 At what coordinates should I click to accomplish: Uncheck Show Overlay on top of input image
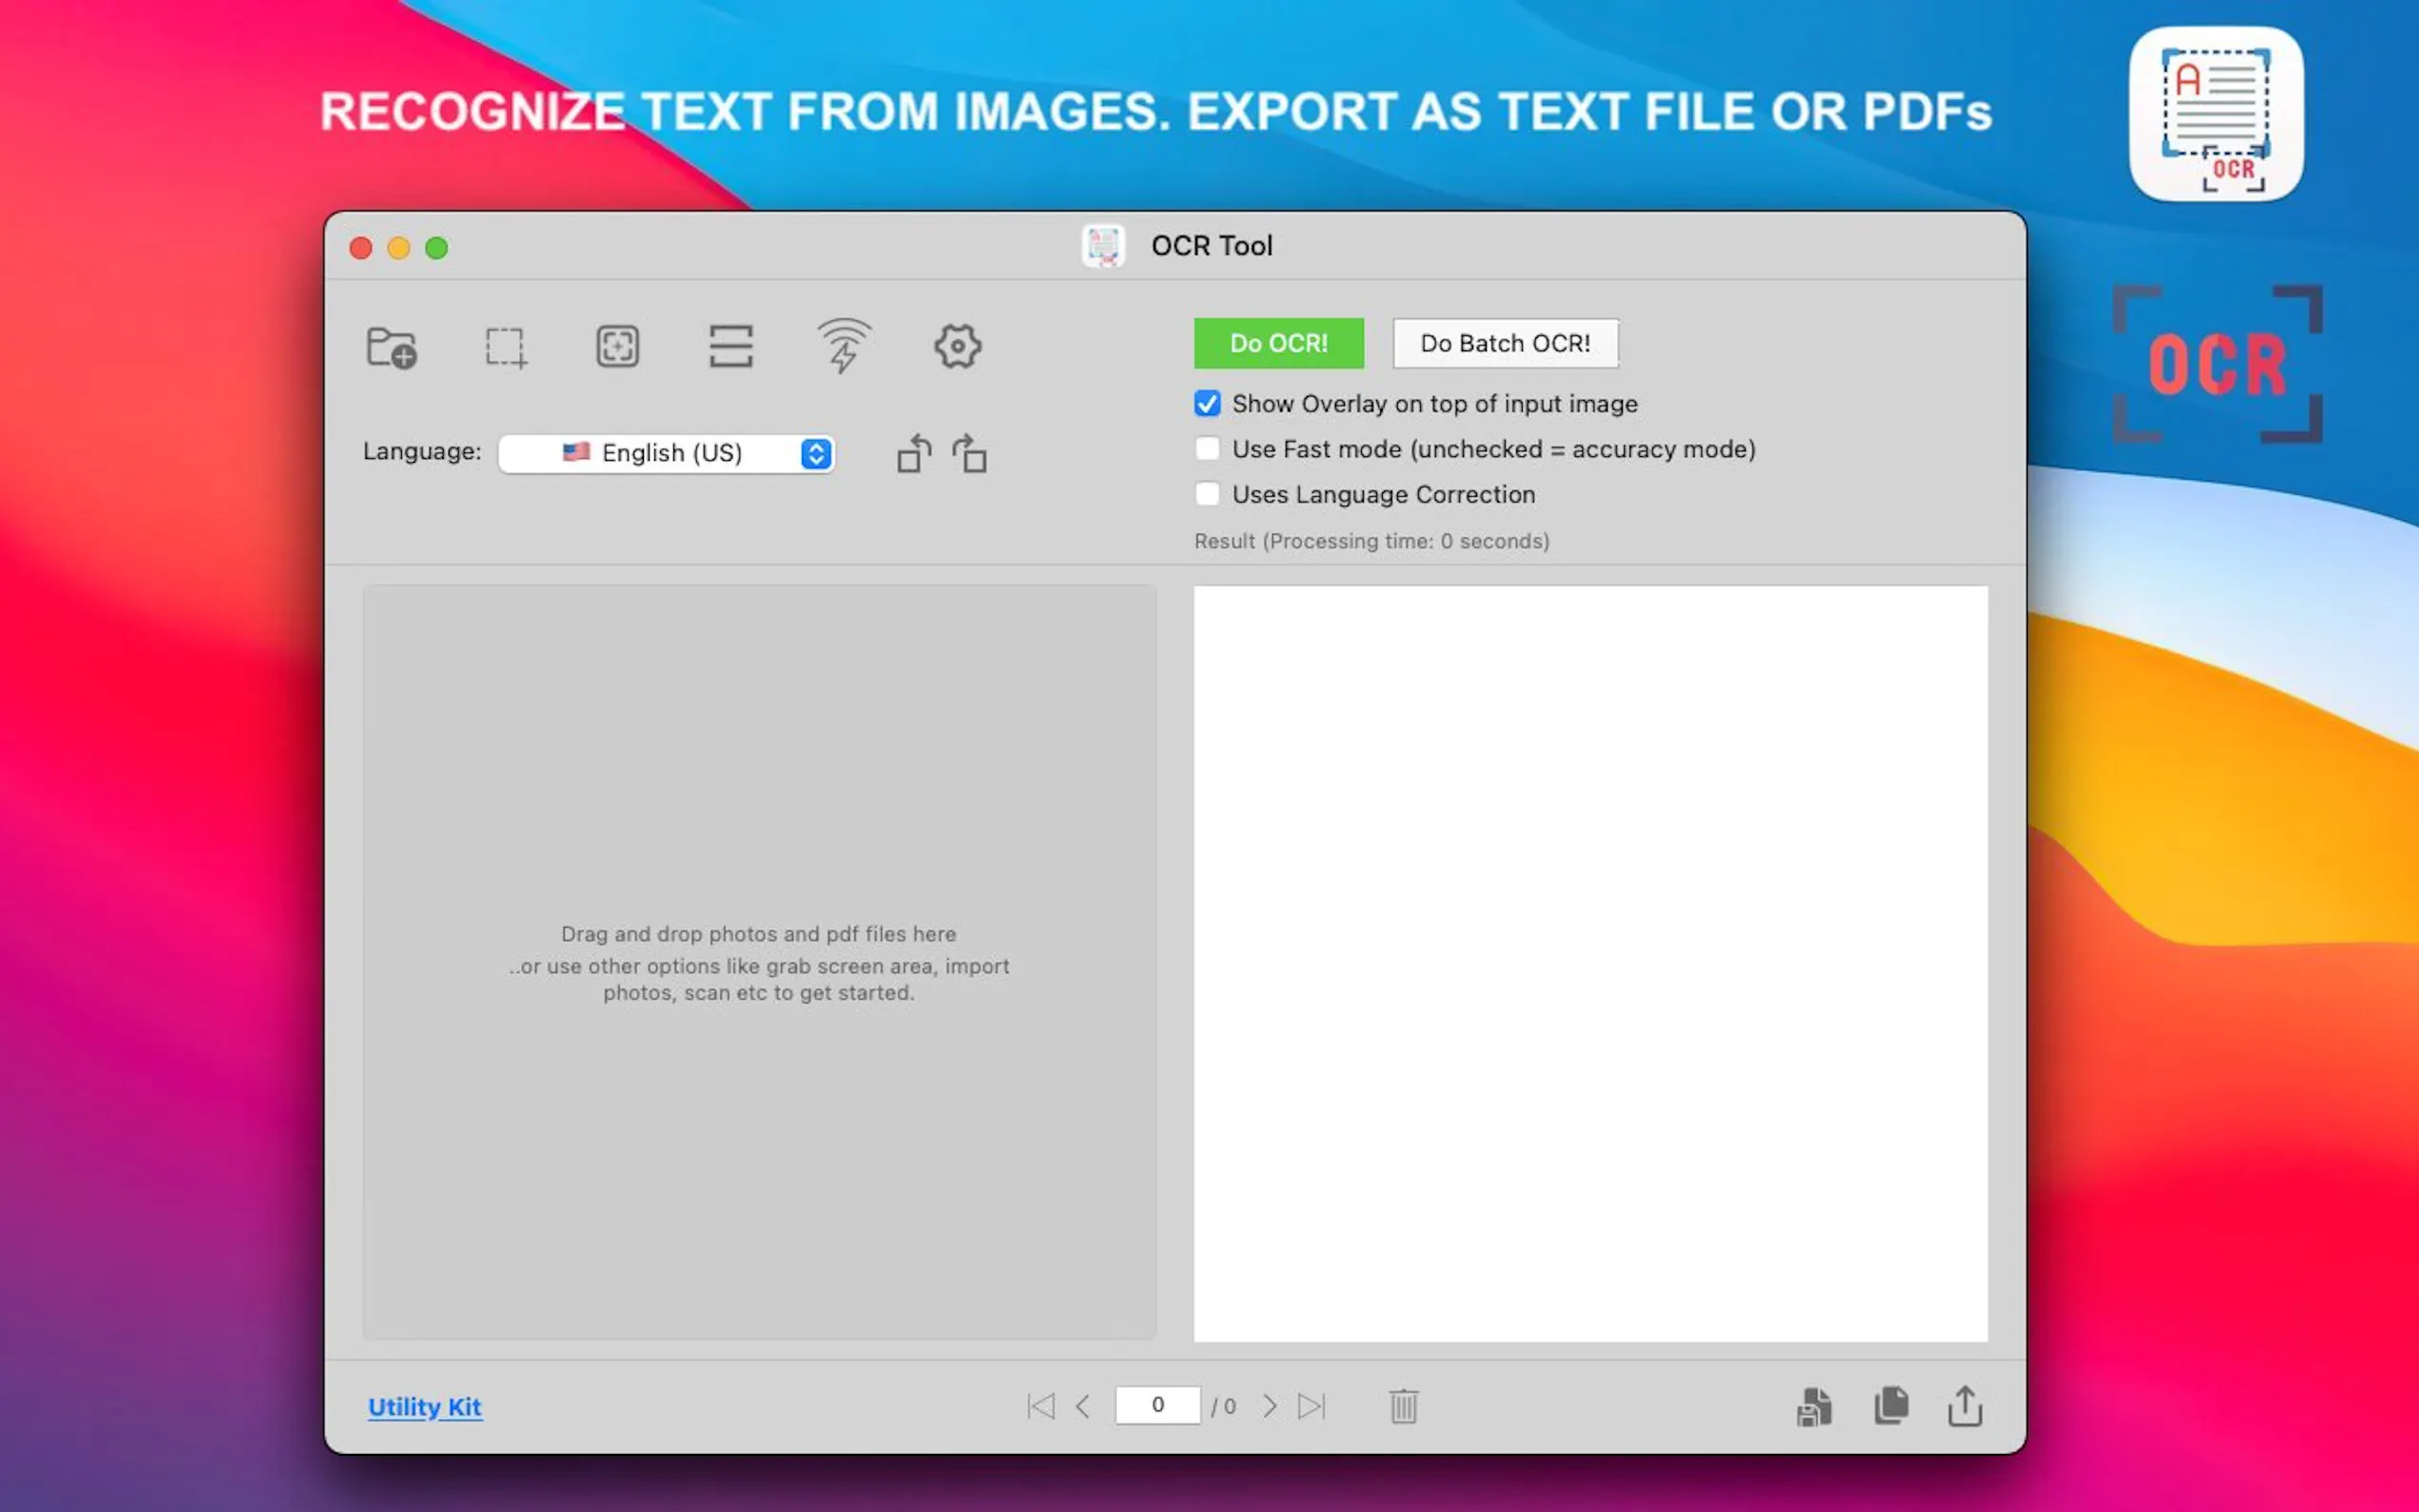point(1207,403)
